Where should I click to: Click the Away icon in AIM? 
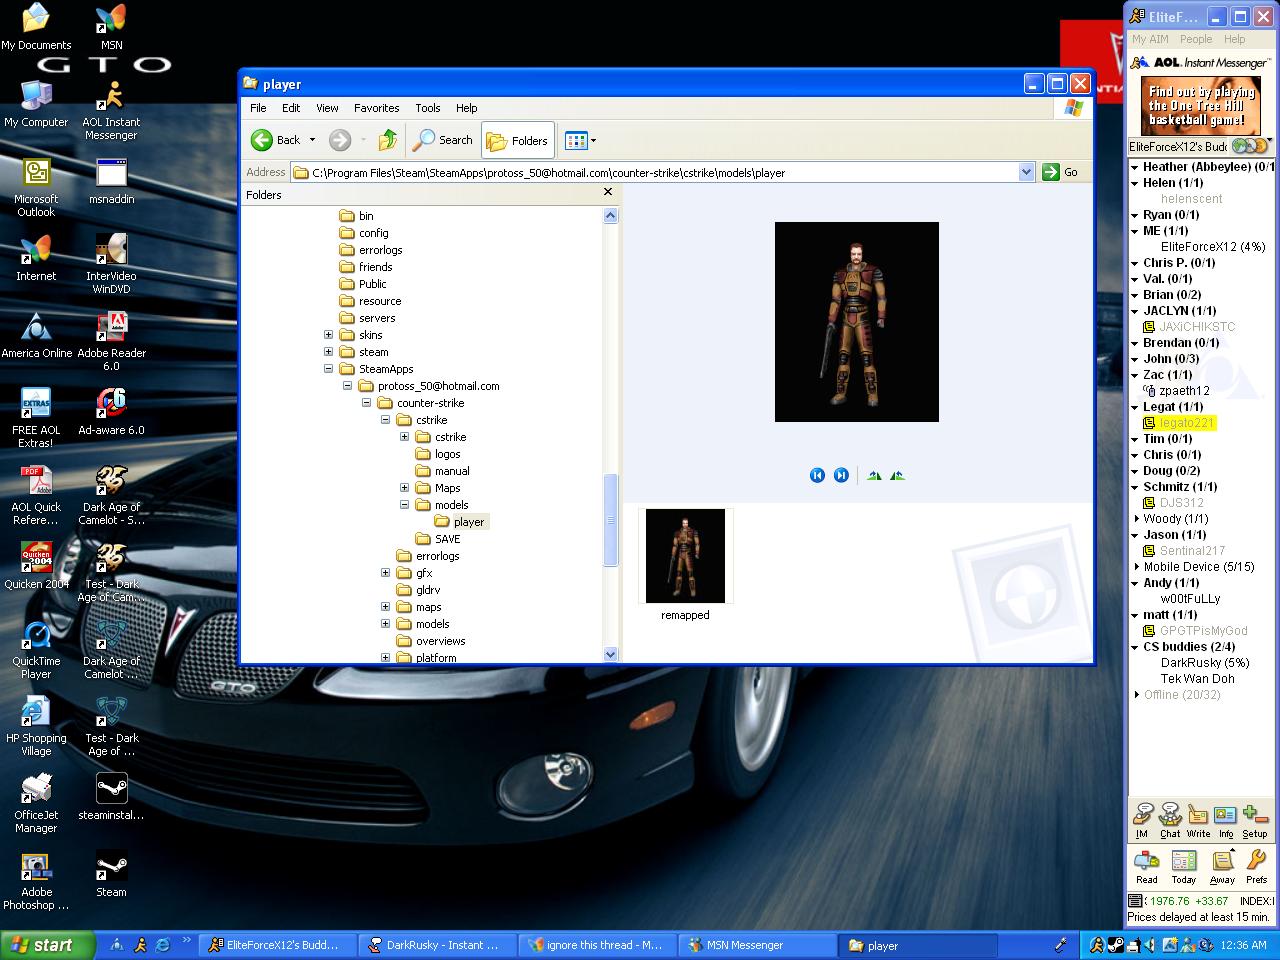[1222, 866]
